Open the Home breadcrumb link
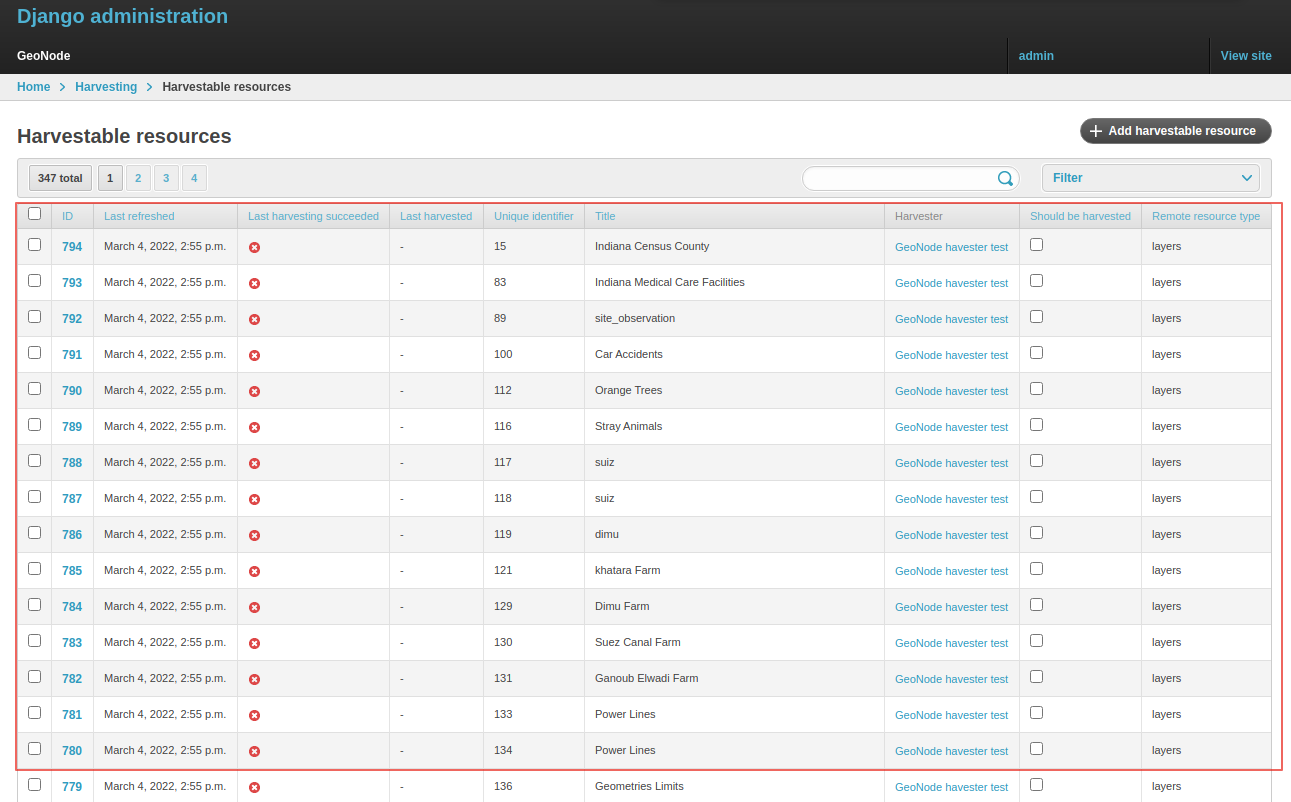 click(x=33, y=87)
